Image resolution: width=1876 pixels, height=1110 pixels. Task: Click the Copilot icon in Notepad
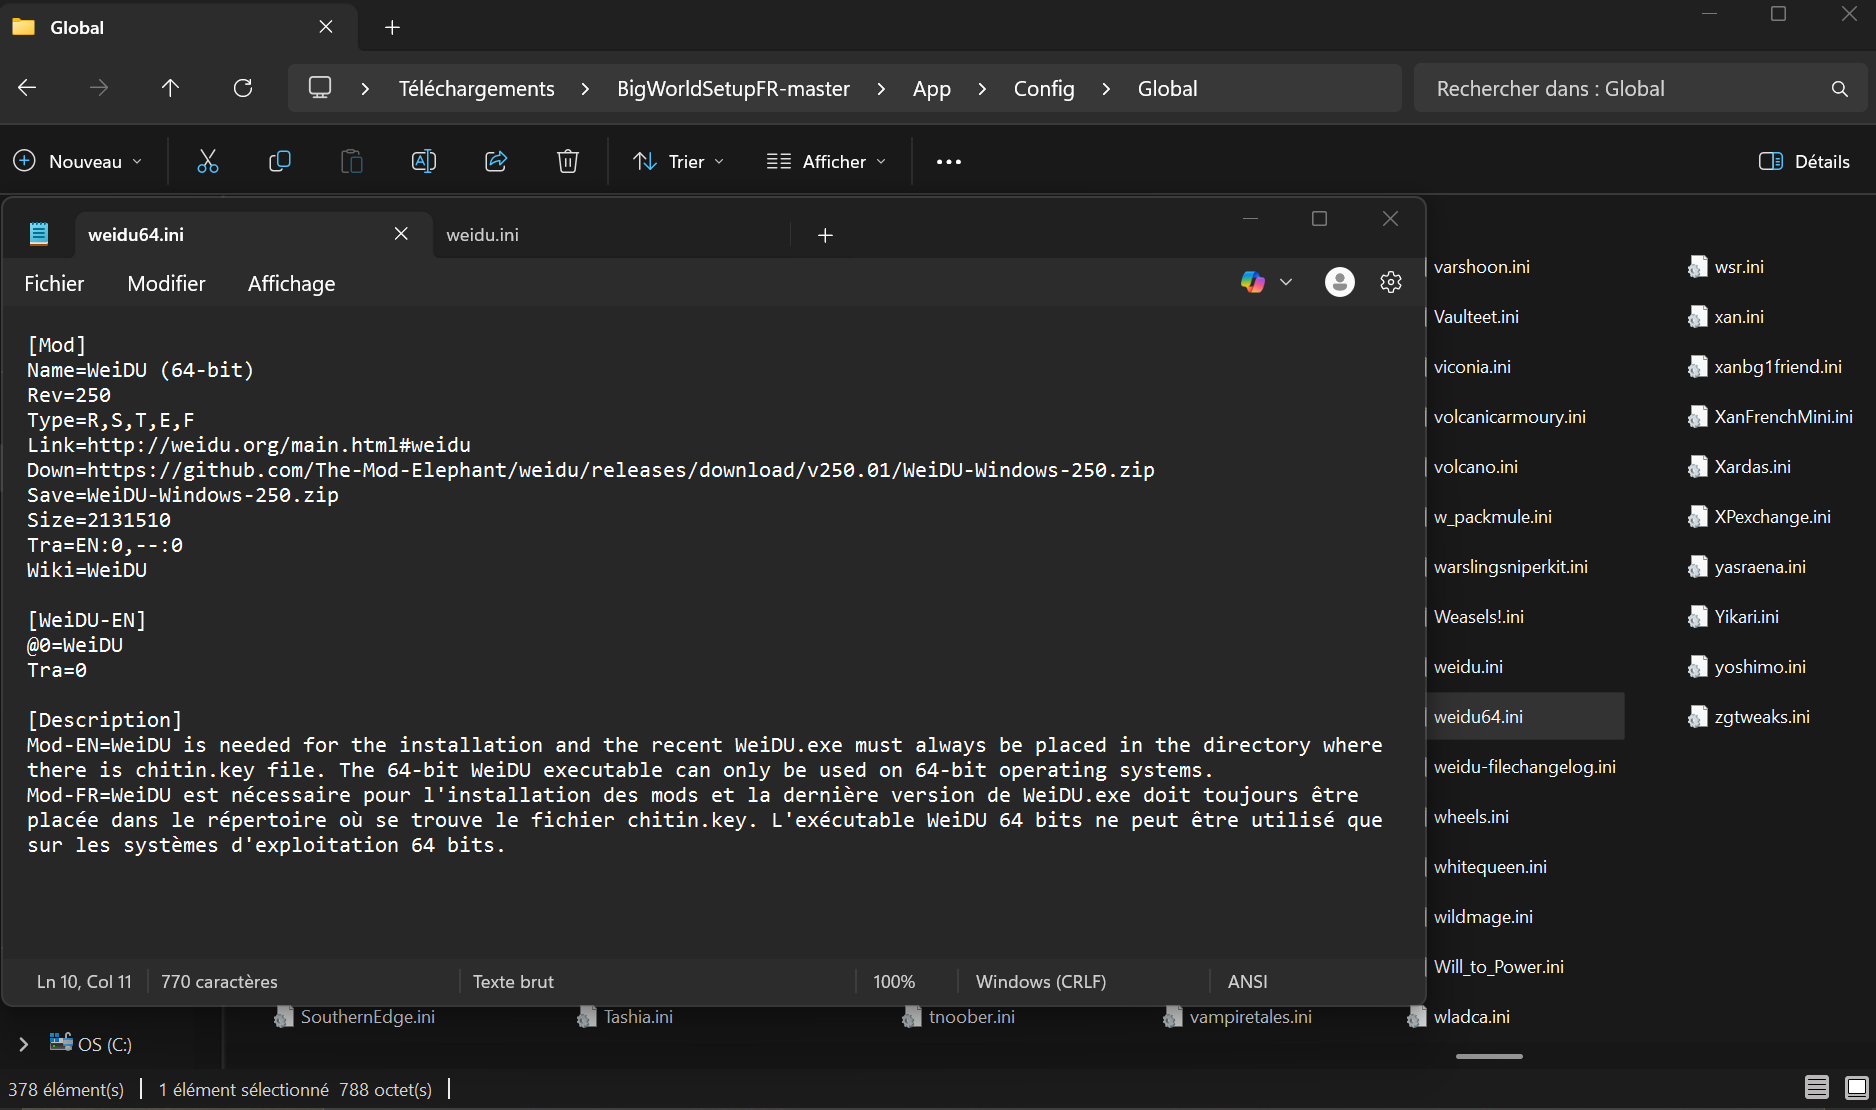1253,282
